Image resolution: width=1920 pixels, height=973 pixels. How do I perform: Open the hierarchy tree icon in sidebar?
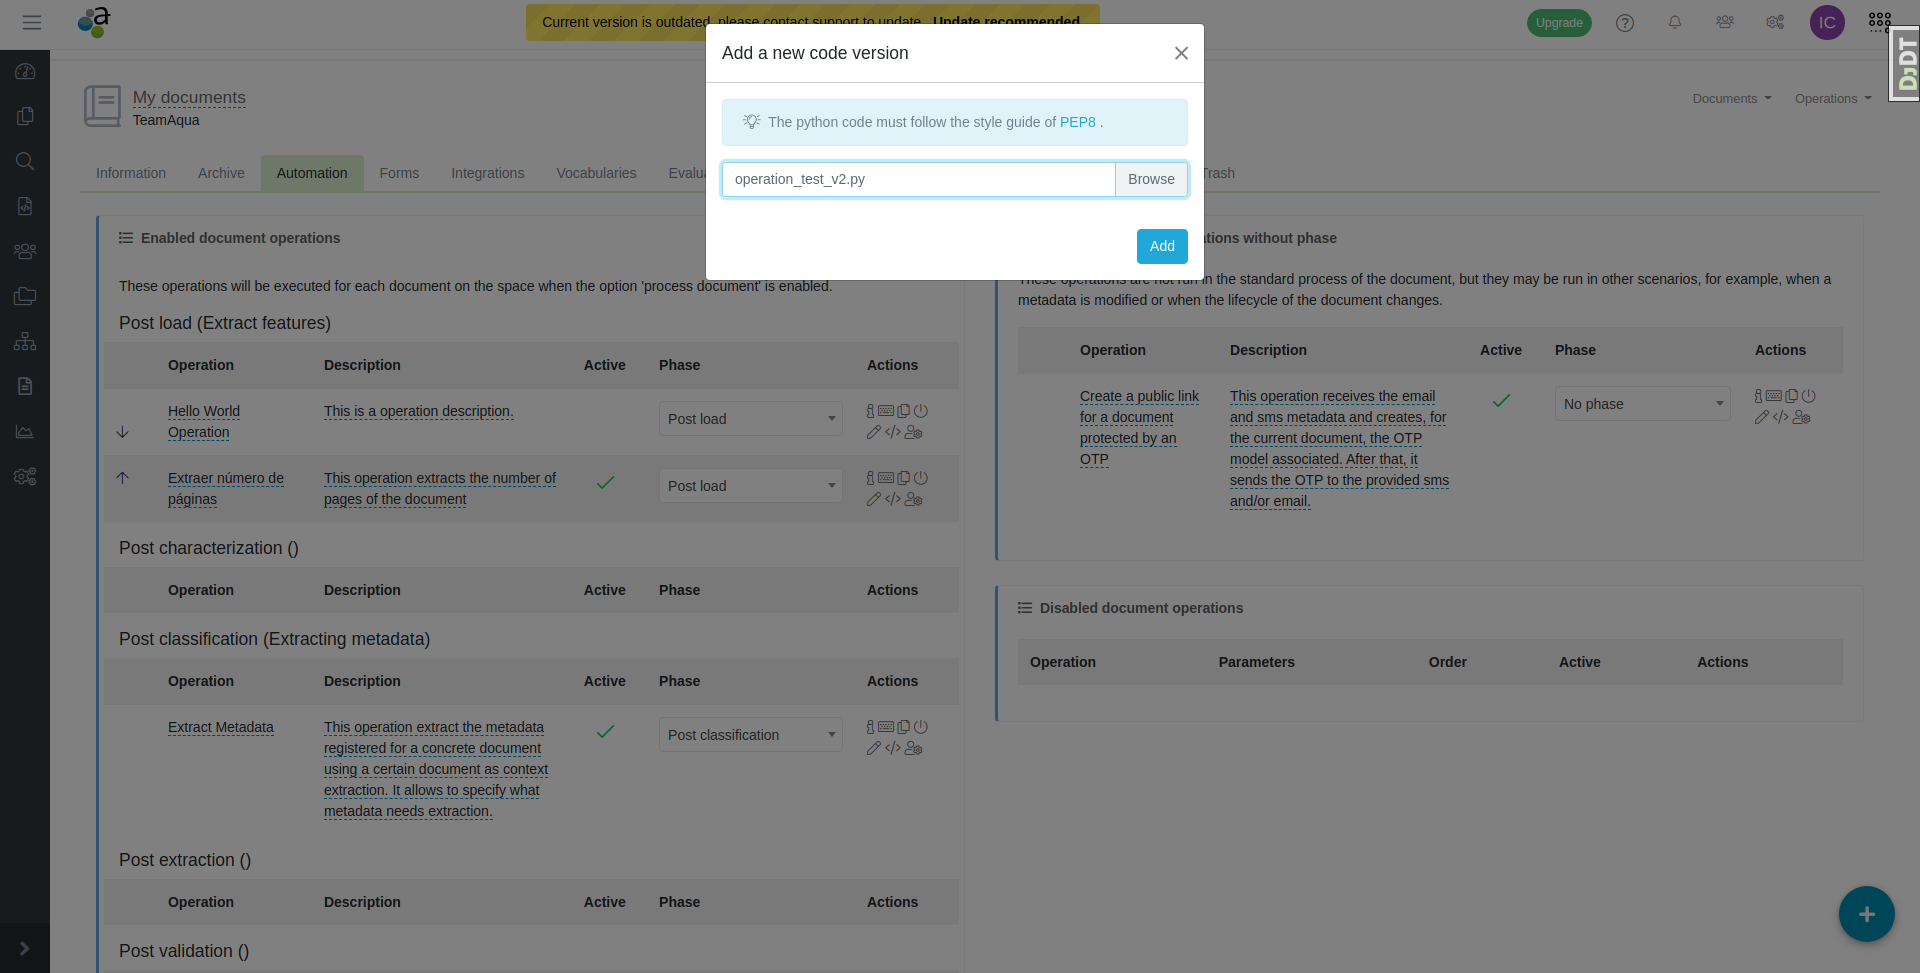pyautogui.click(x=25, y=342)
